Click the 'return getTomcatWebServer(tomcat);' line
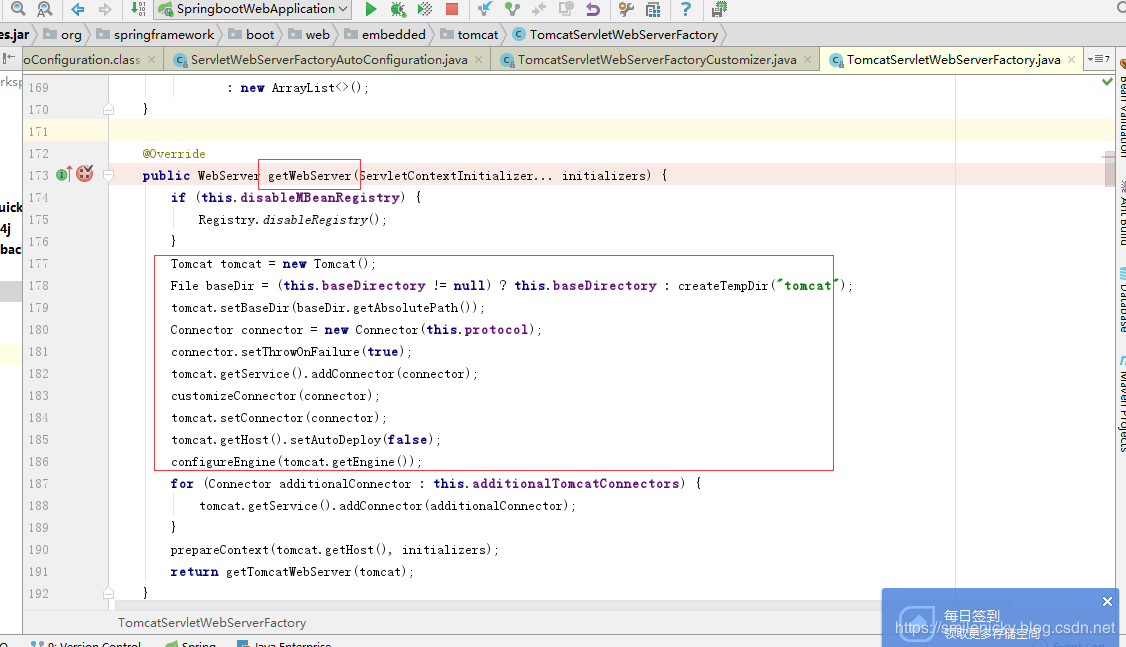 coord(292,572)
